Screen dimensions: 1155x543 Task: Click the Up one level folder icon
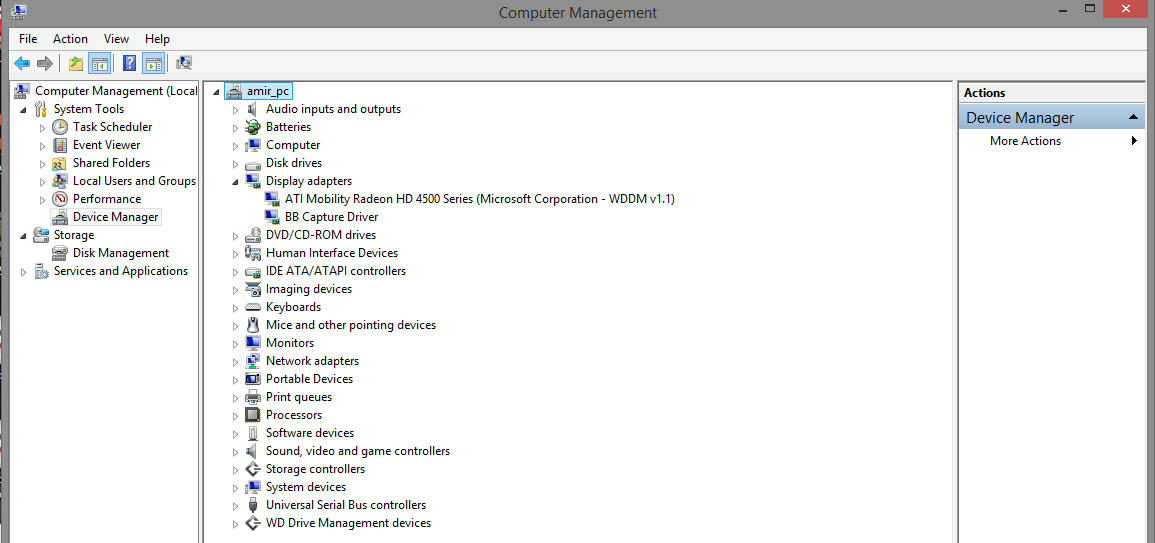tap(76, 63)
